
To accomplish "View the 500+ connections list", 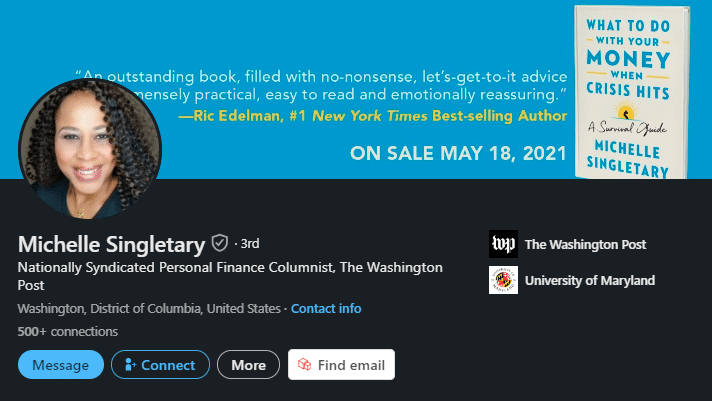I will click(x=68, y=331).
